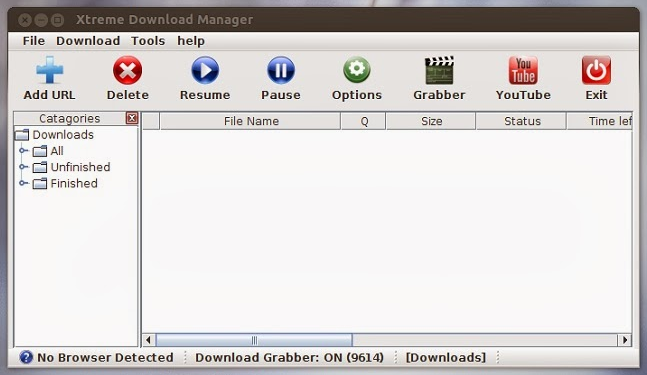This screenshot has width=647, height=375.
Task: Open the Grabber clapperboard icon
Action: point(439,71)
